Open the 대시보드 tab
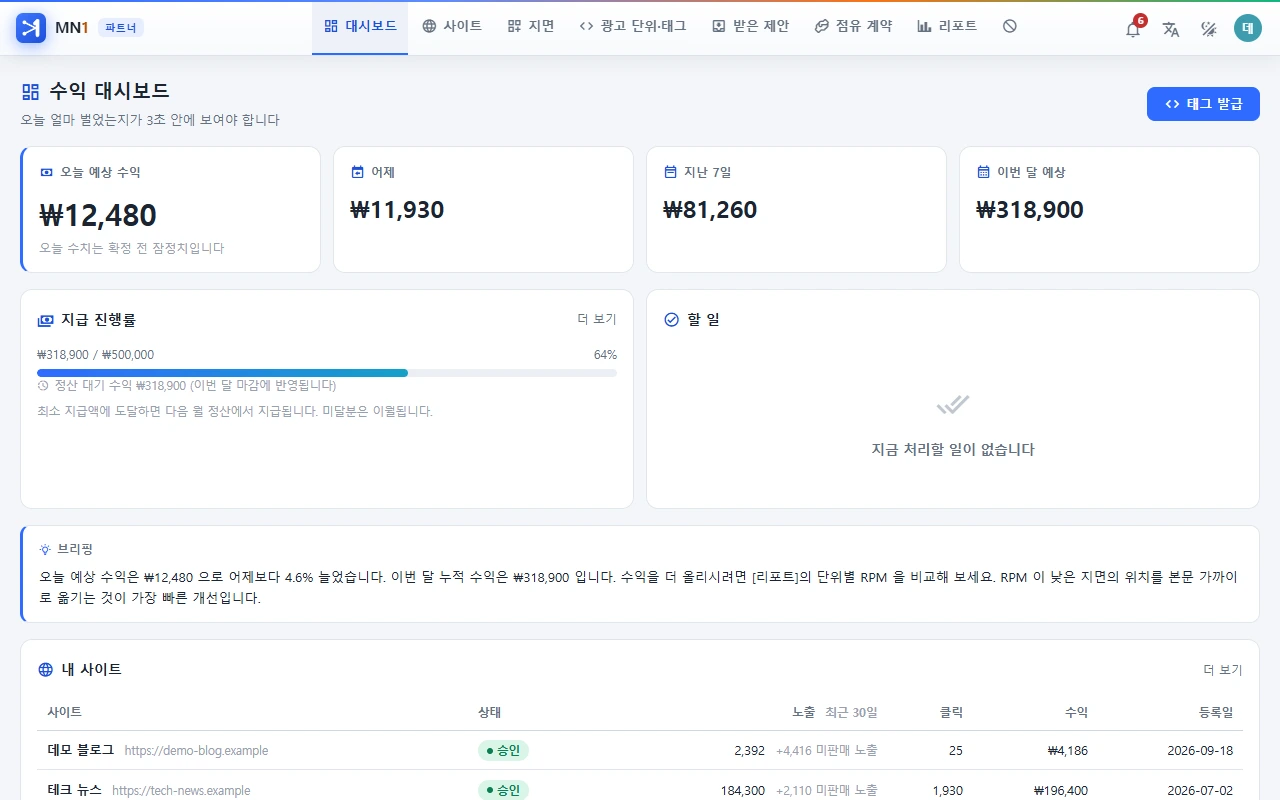1280x800 pixels. tap(360, 27)
